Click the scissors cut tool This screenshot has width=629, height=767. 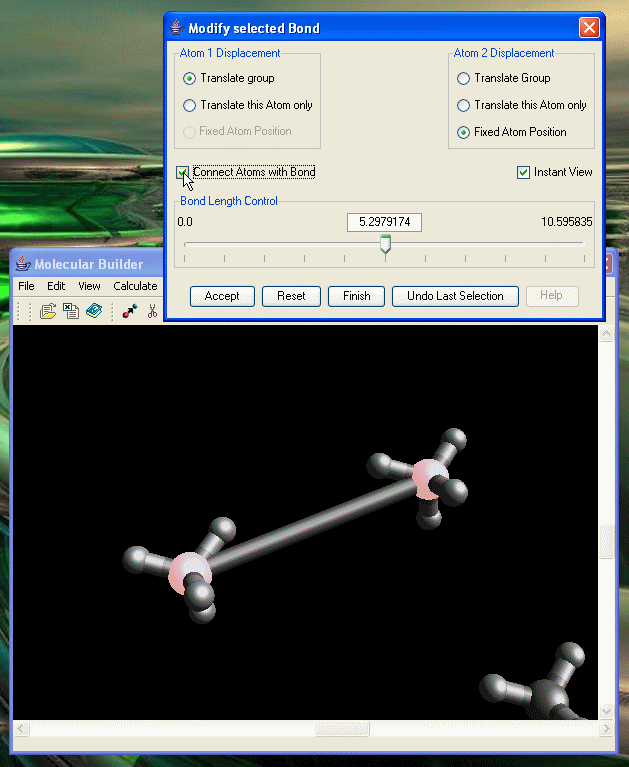(152, 311)
